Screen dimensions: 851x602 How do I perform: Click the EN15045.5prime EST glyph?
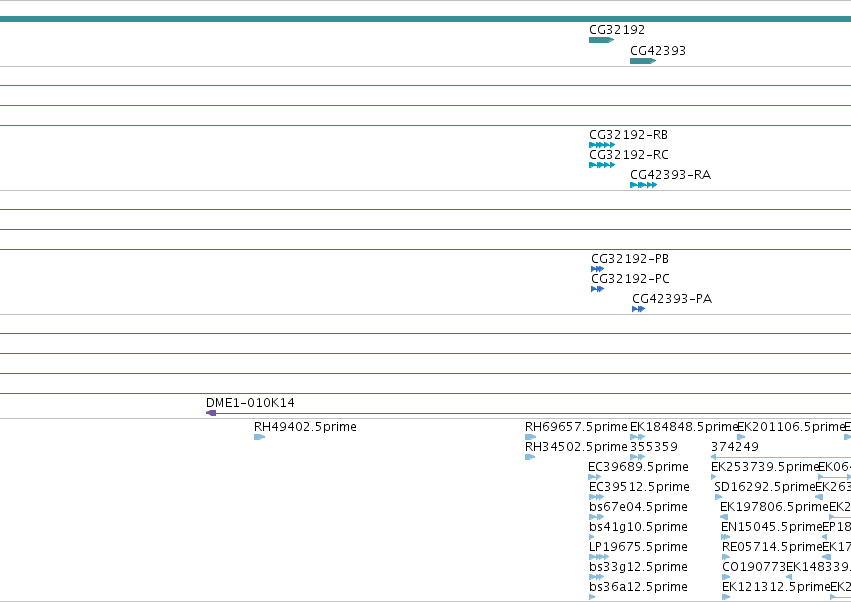(726, 537)
